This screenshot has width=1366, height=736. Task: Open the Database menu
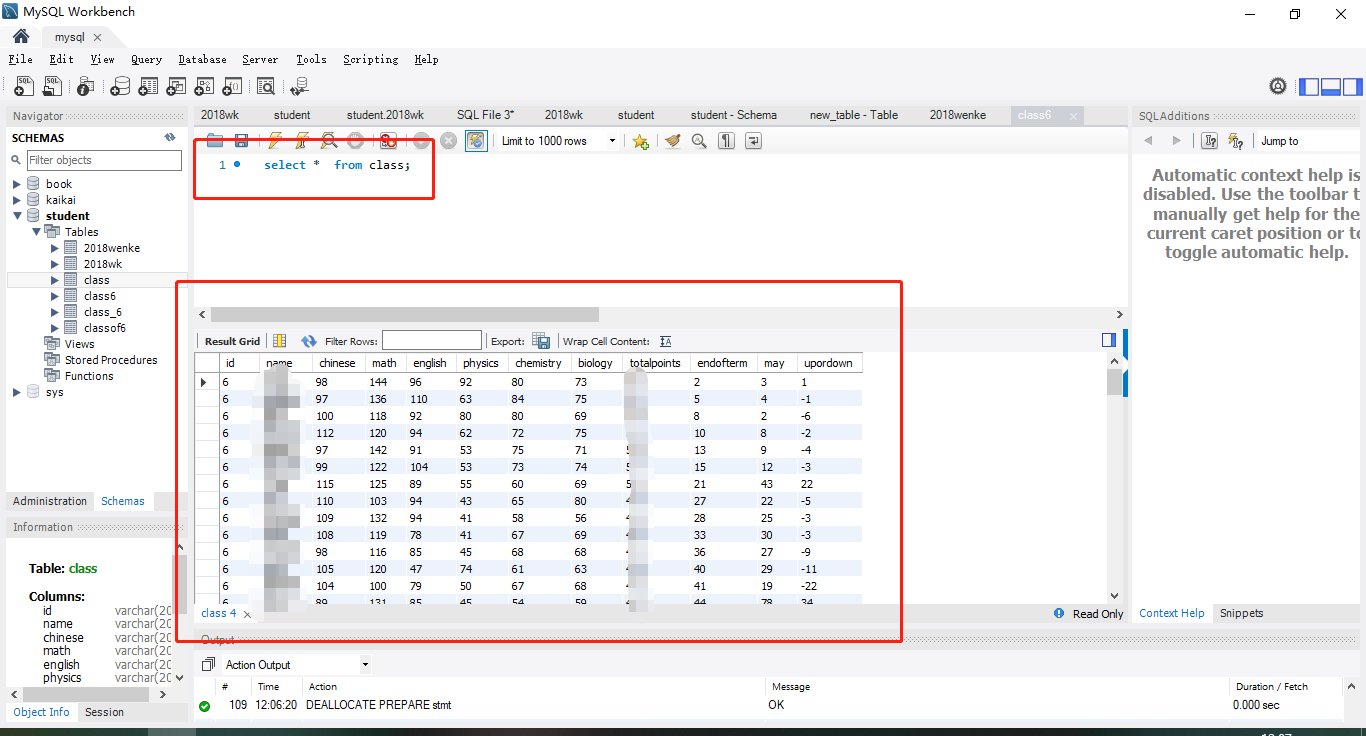[202, 60]
